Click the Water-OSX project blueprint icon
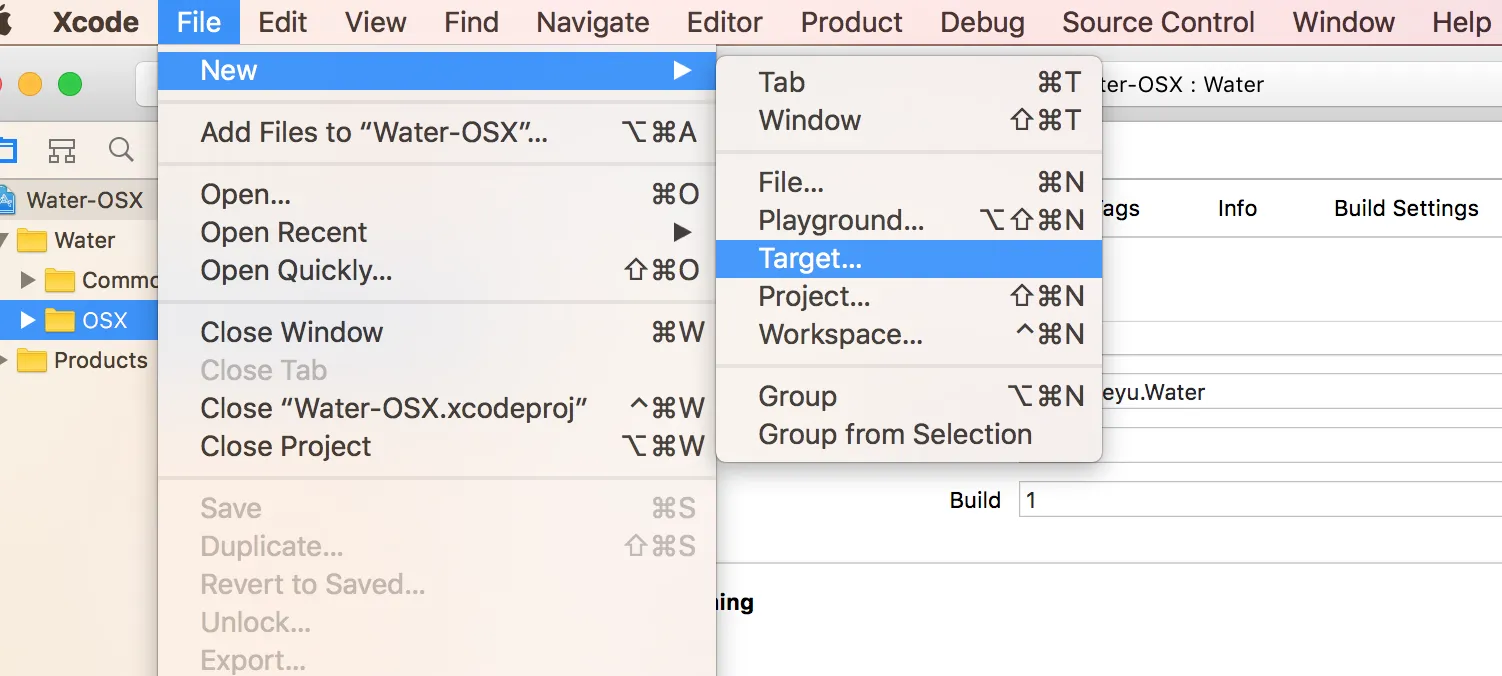 pyautogui.click(x=8, y=200)
